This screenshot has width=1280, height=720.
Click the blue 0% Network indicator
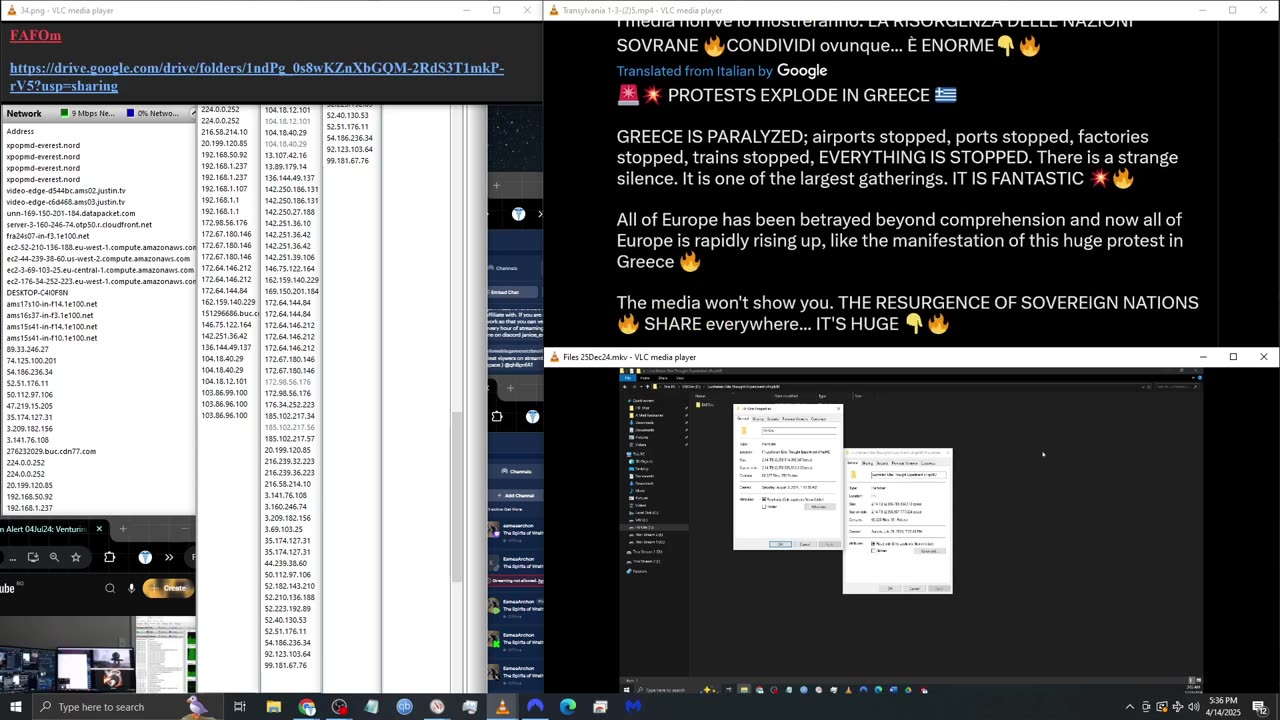coord(152,113)
